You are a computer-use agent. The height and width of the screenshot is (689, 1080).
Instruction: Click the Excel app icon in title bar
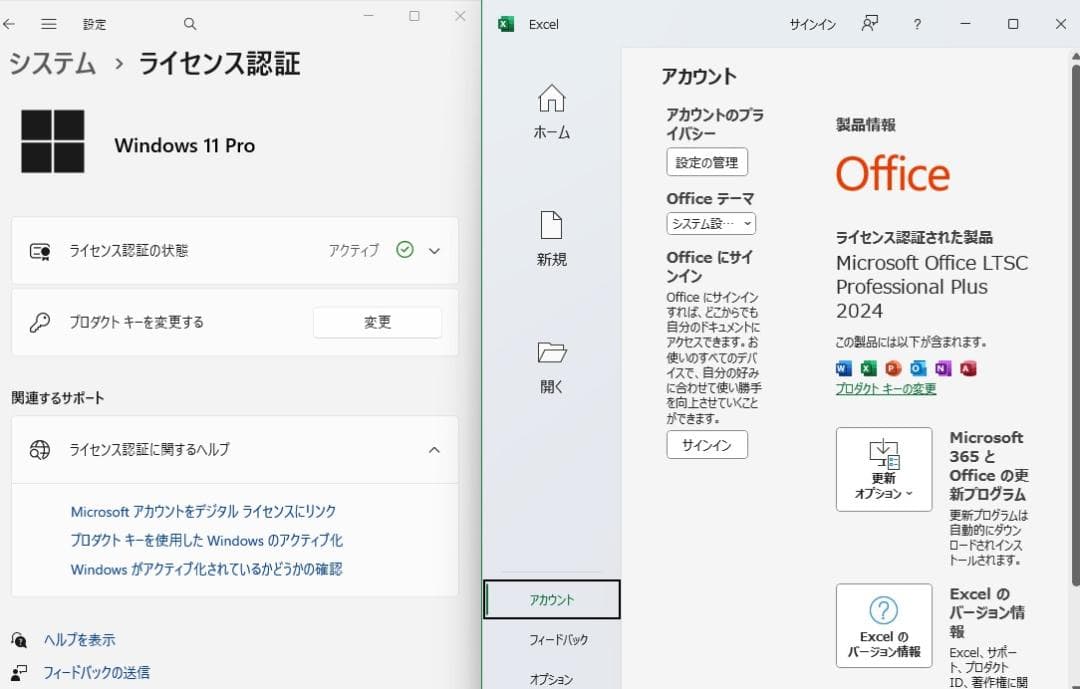tap(506, 24)
